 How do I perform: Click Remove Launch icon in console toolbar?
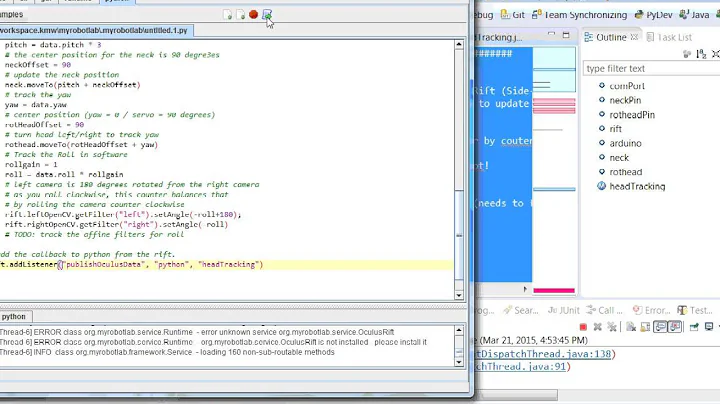tap(597, 327)
